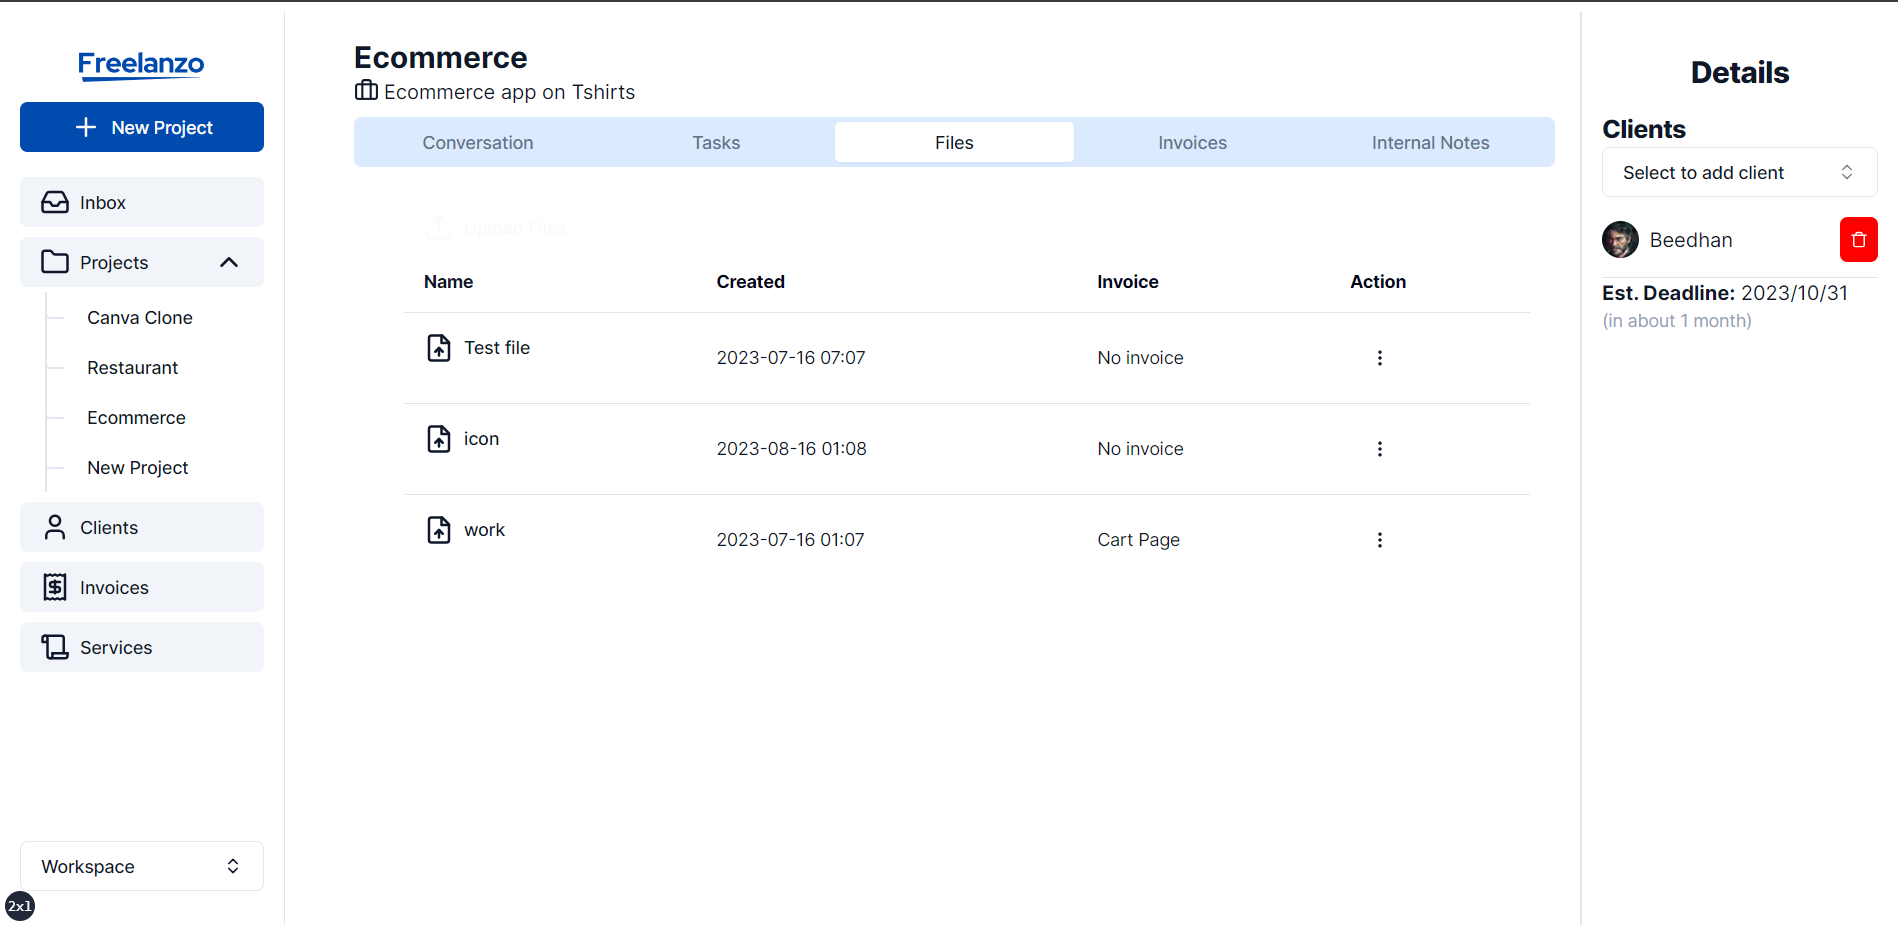Screen dimensions: 1898x925
Task: Open the Inbox from the sidebar
Action: (142, 202)
